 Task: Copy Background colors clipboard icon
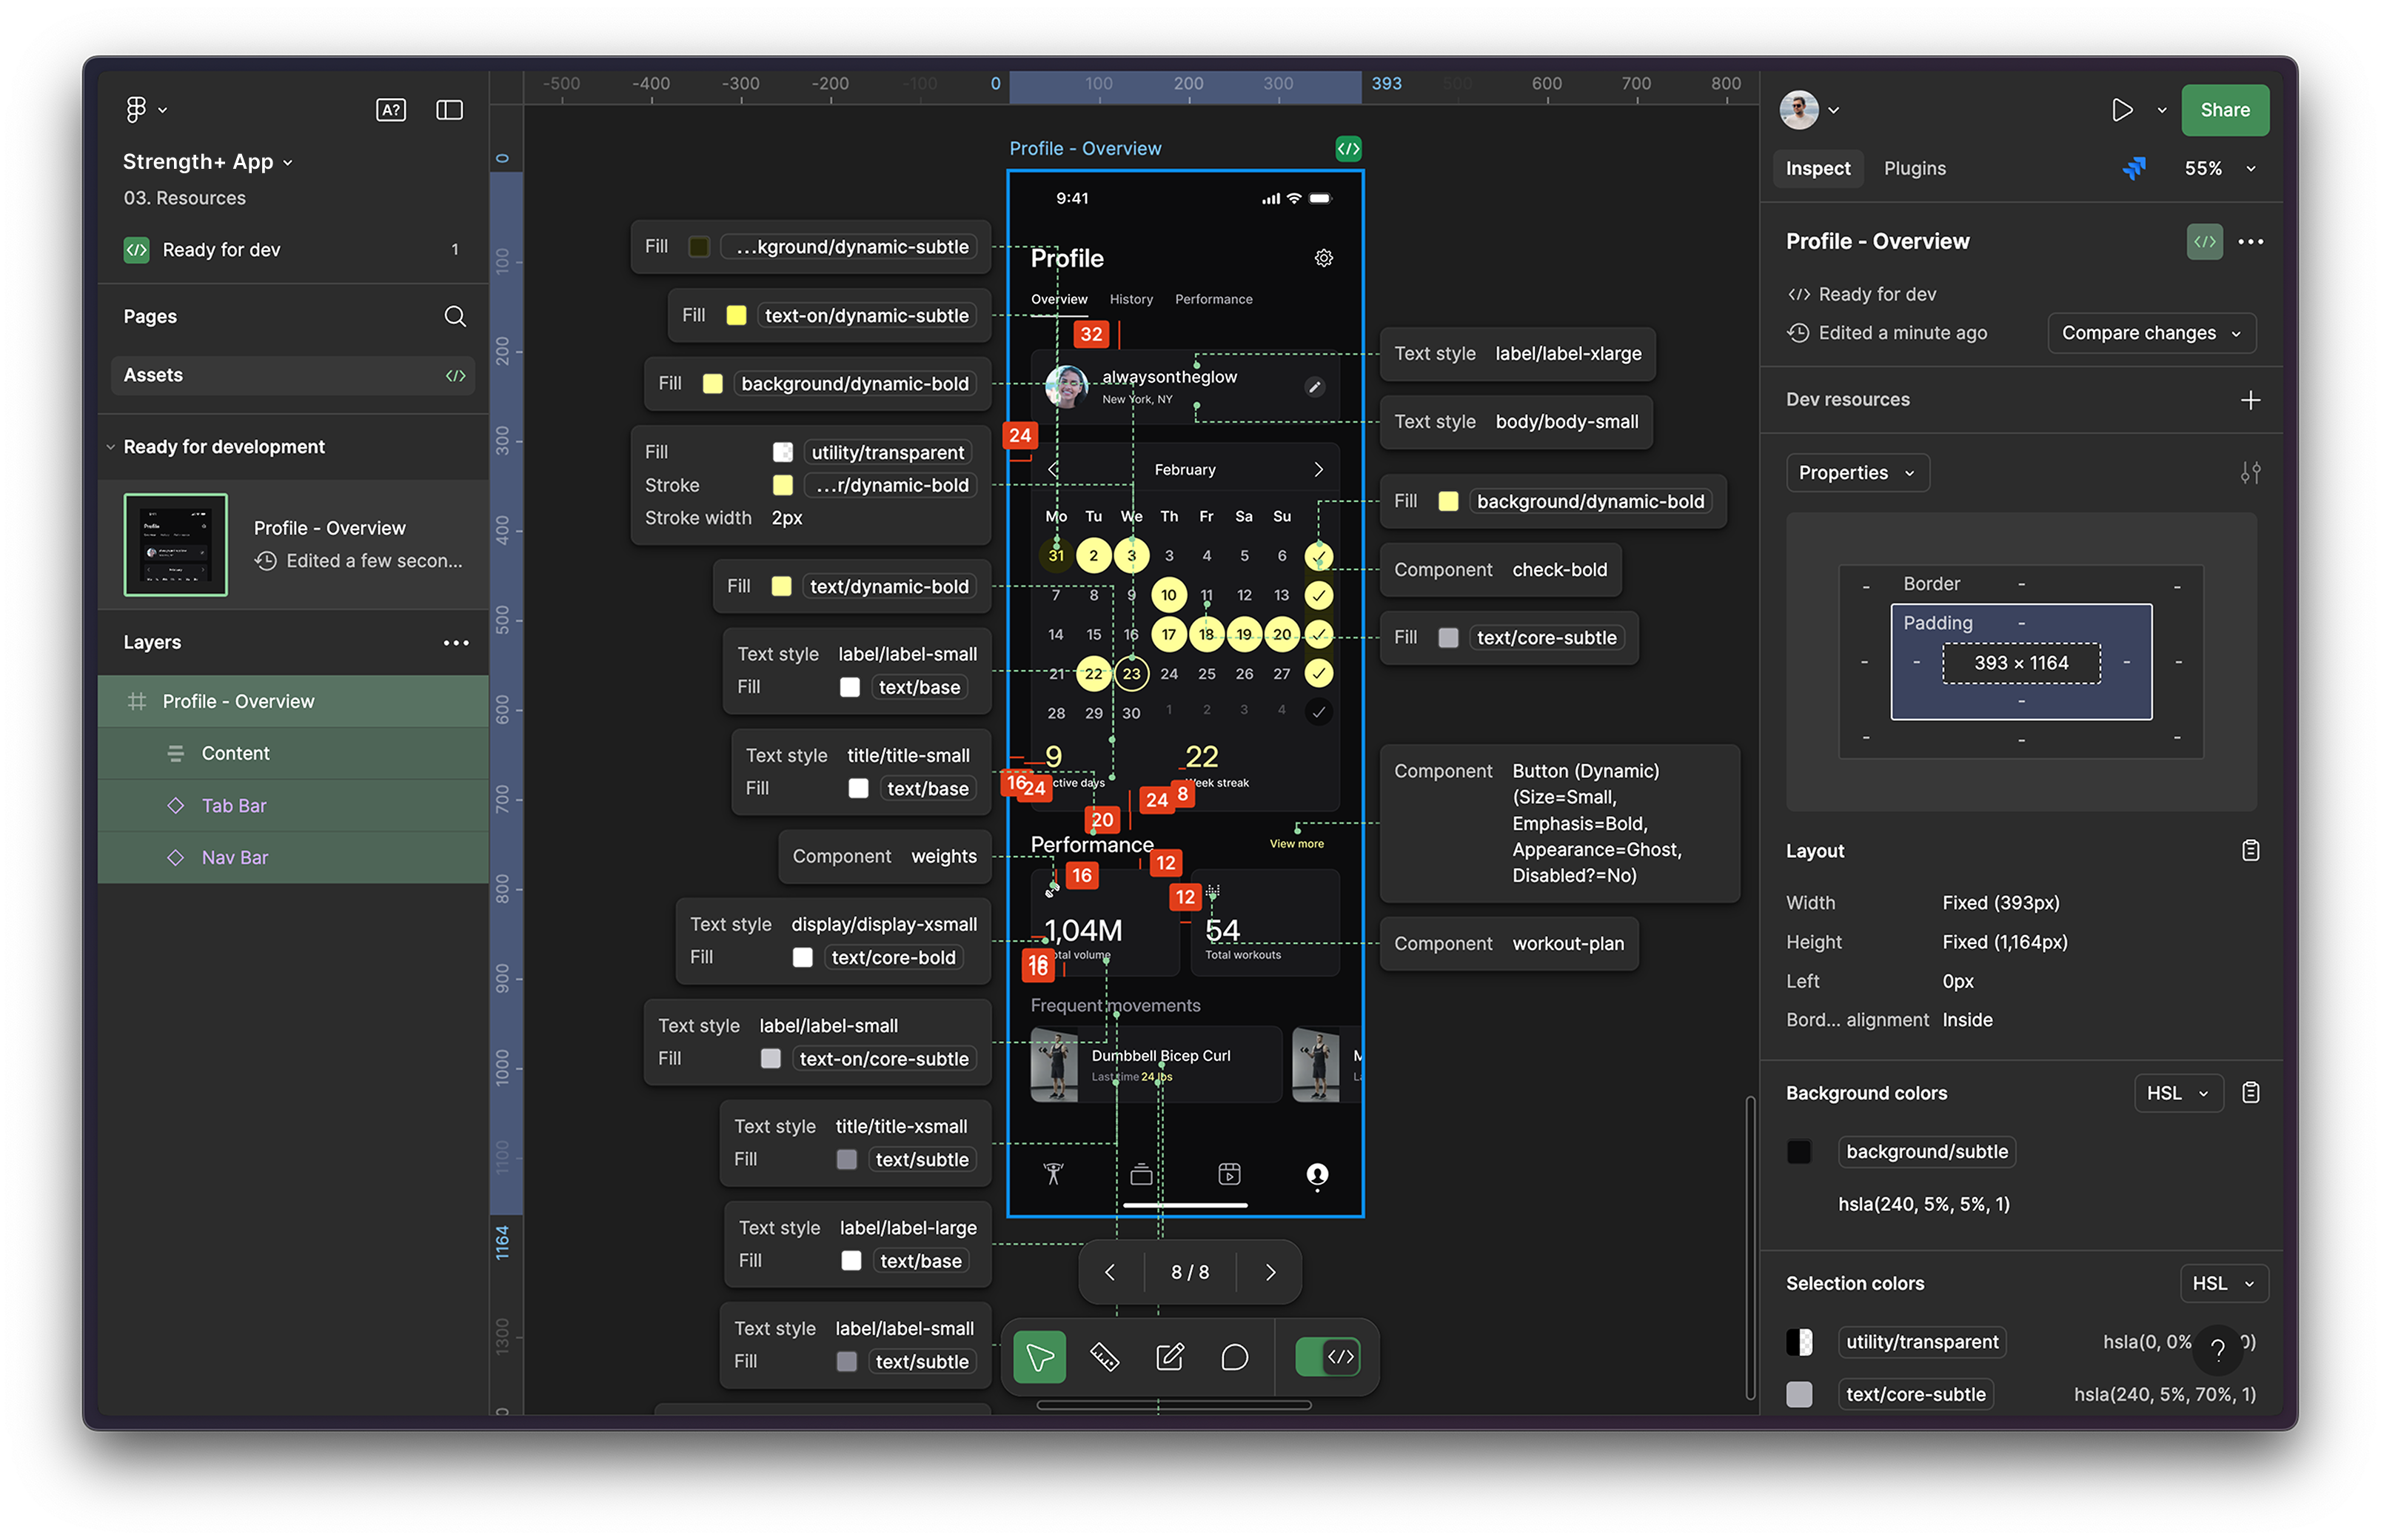2249,1092
